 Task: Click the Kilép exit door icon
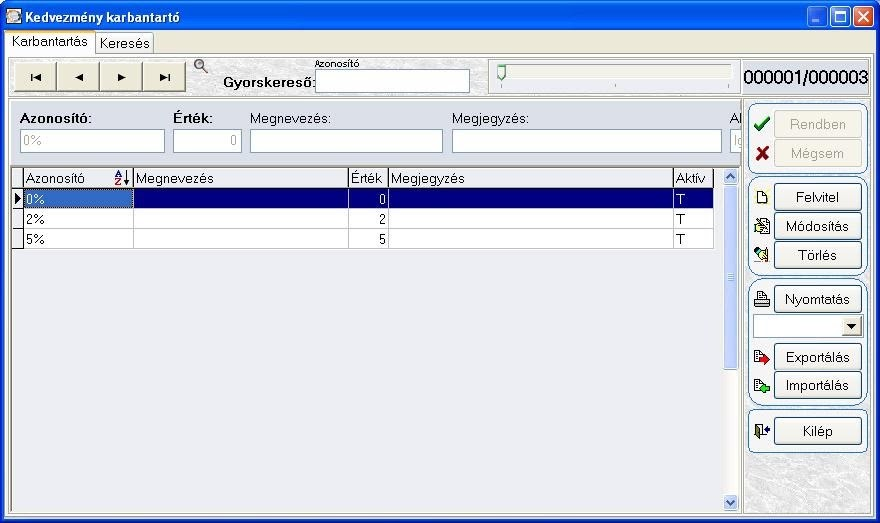[x=762, y=431]
